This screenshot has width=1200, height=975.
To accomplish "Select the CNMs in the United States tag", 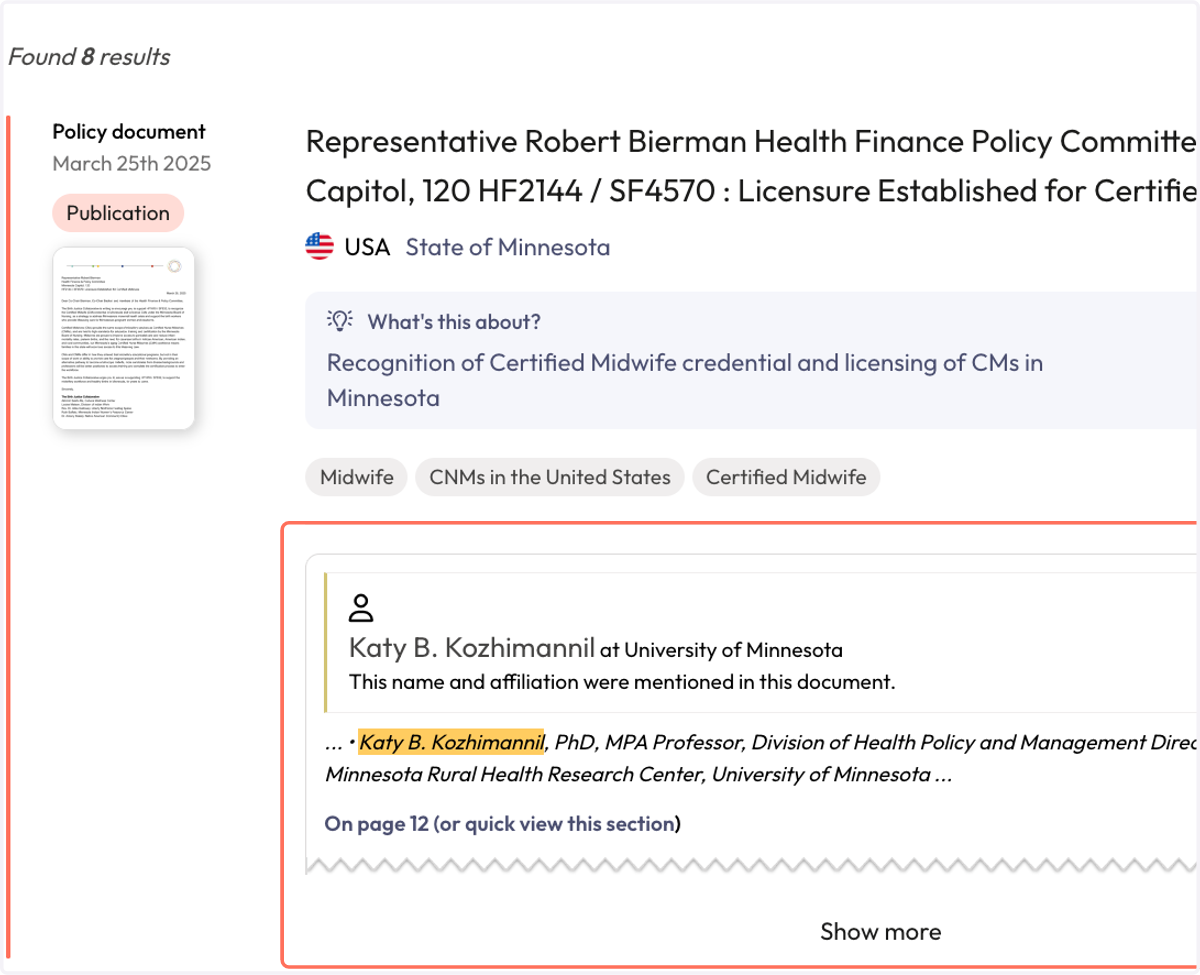I will [x=550, y=477].
